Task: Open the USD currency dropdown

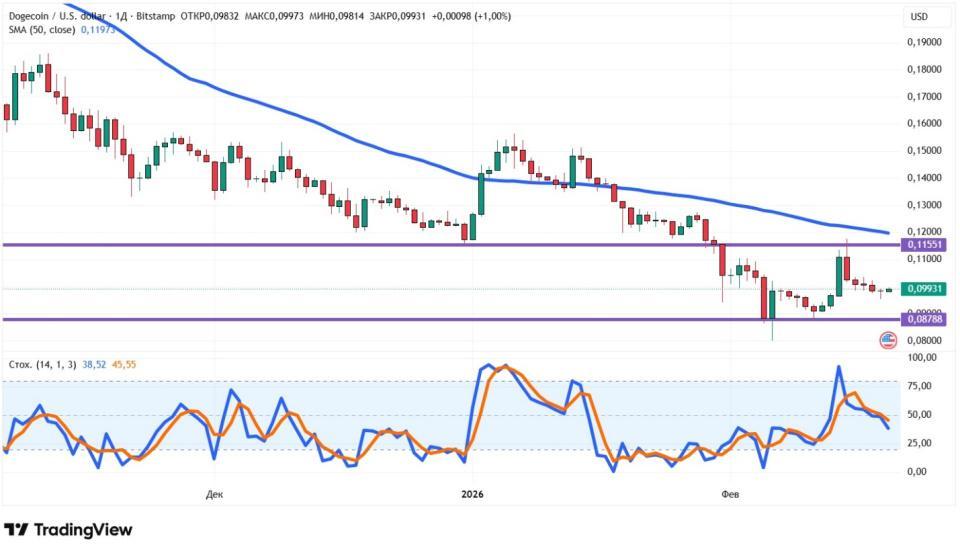Action: pos(917,17)
